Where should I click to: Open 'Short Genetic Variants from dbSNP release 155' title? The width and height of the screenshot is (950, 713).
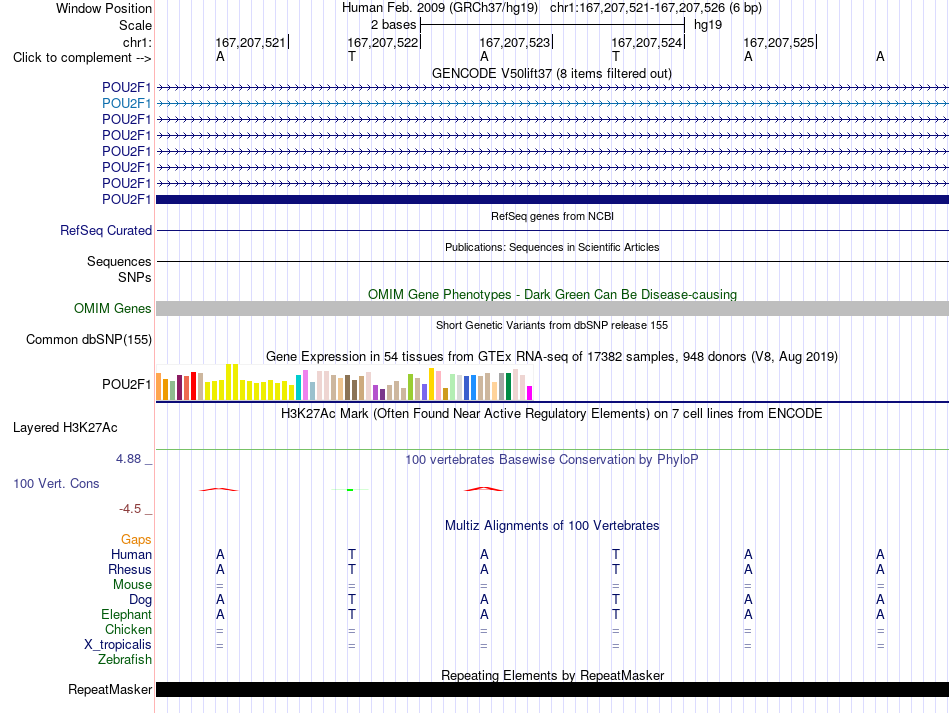click(552, 325)
